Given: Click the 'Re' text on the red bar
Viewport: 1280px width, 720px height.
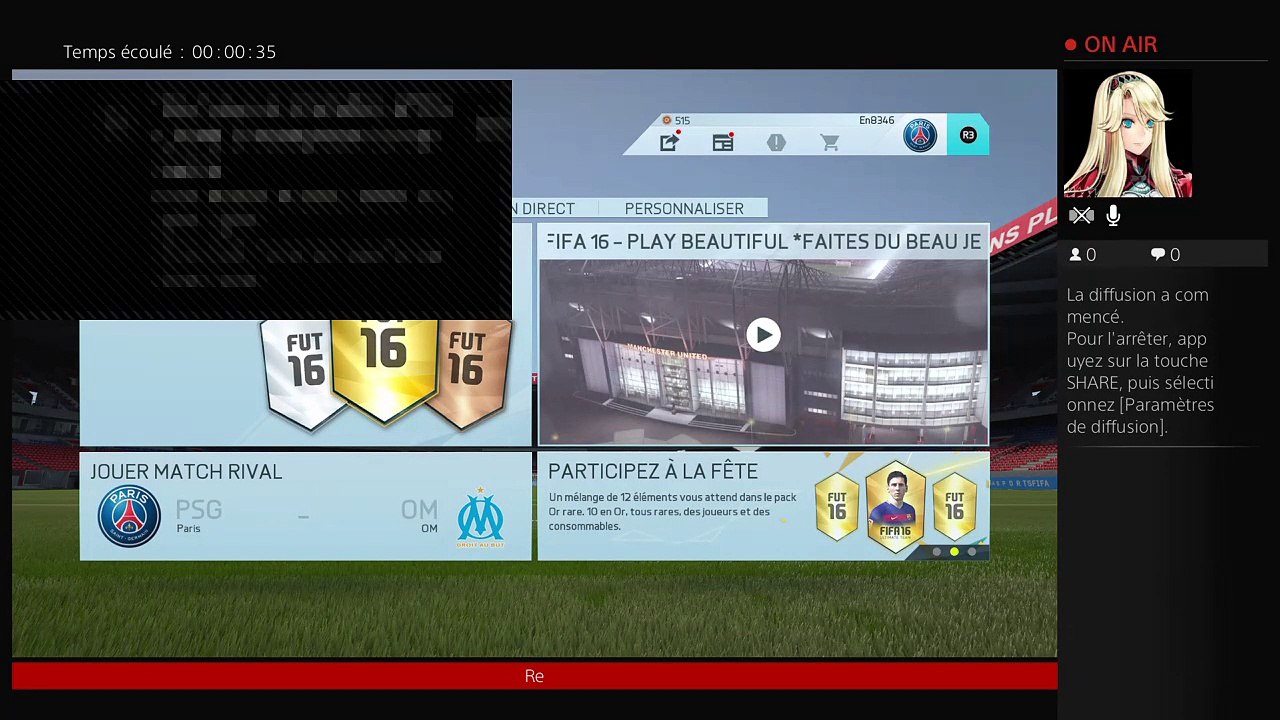Looking at the screenshot, I should (x=534, y=676).
